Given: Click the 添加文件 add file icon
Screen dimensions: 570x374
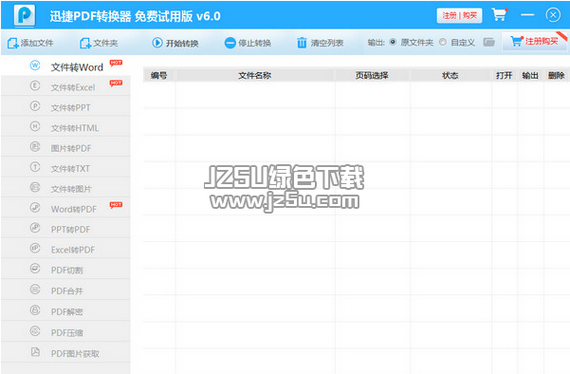Looking at the screenshot, I should (13, 43).
